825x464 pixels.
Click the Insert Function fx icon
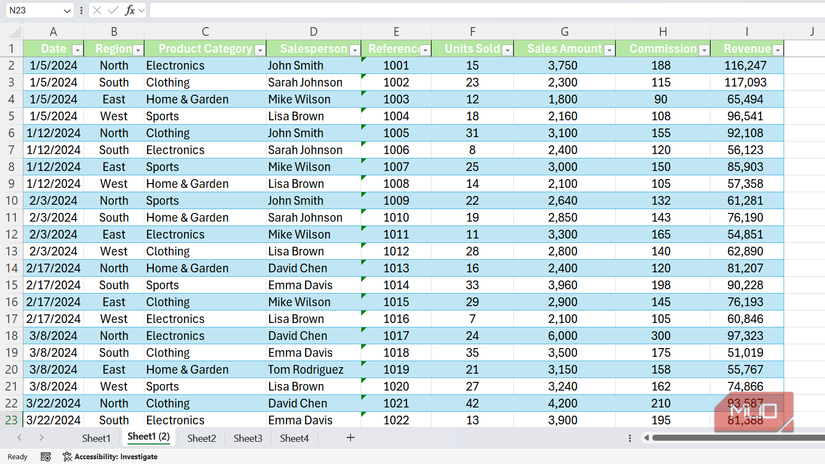tap(129, 11)
